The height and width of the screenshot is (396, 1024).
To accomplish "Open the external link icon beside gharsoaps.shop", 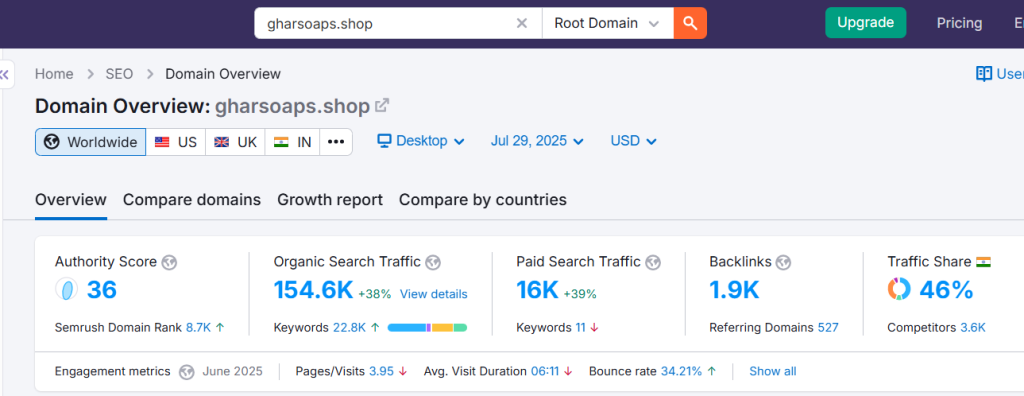I will pyautogui.click(x=382, y=105).
